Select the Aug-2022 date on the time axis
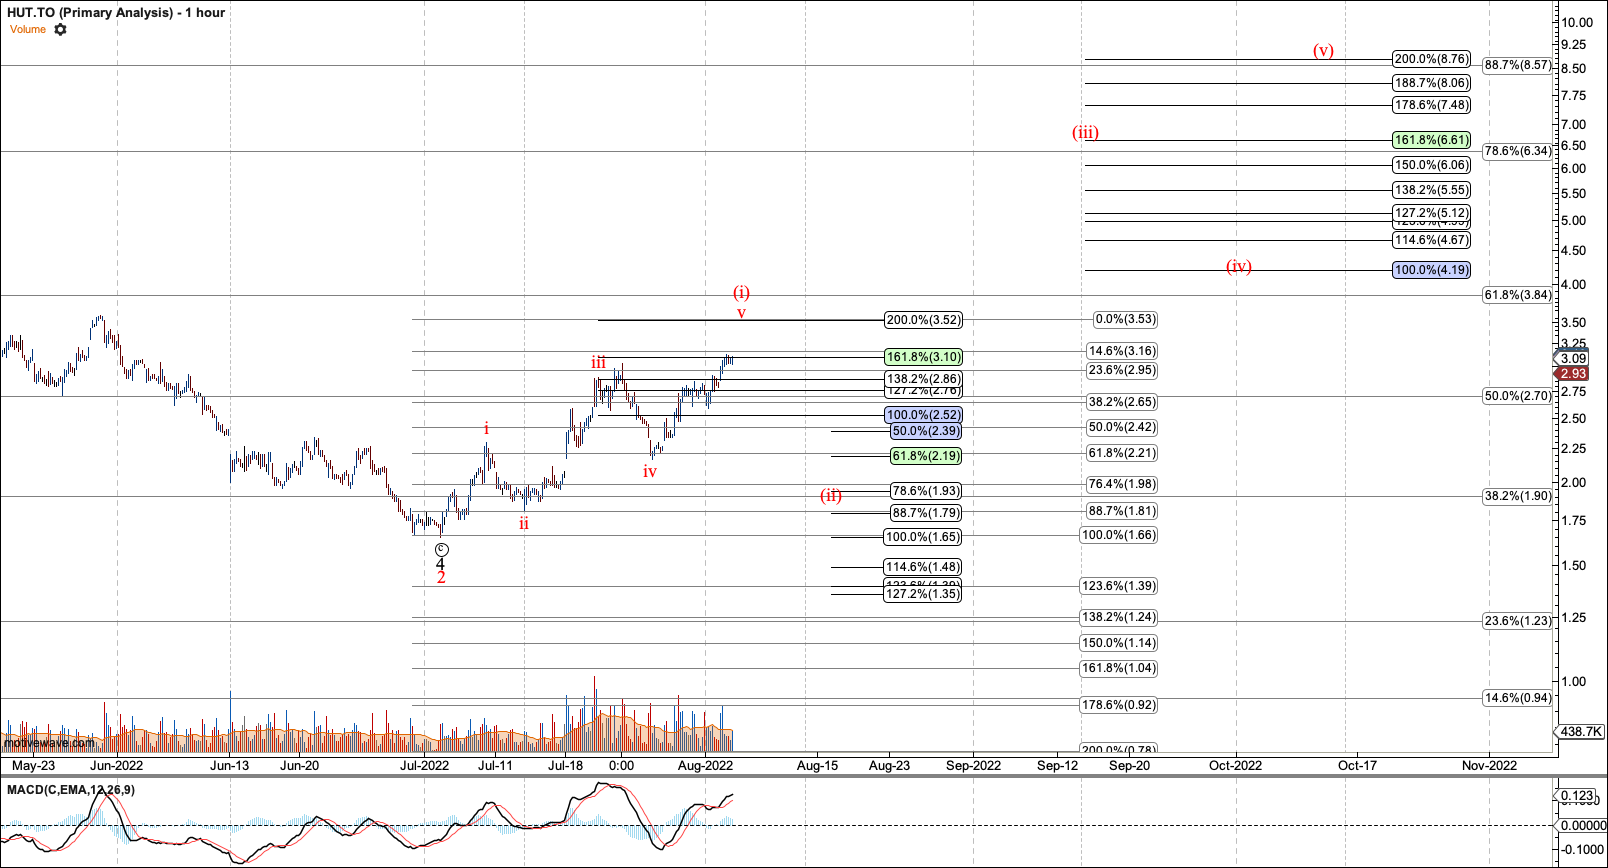This screenshot has width=1608, height=868. (x=705, y=766)
